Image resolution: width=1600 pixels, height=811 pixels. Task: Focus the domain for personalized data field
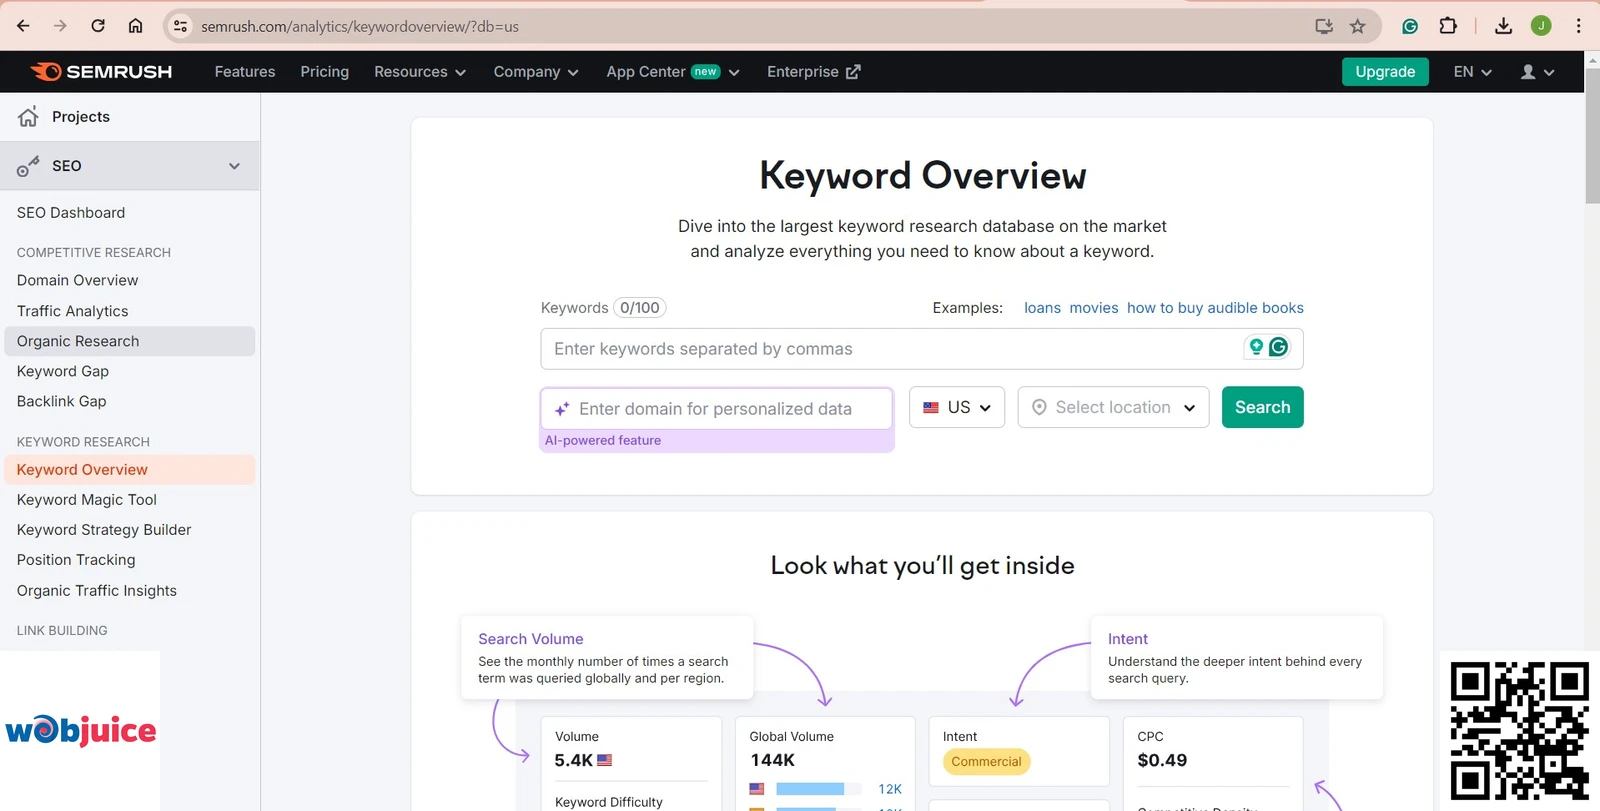[717, 409]
